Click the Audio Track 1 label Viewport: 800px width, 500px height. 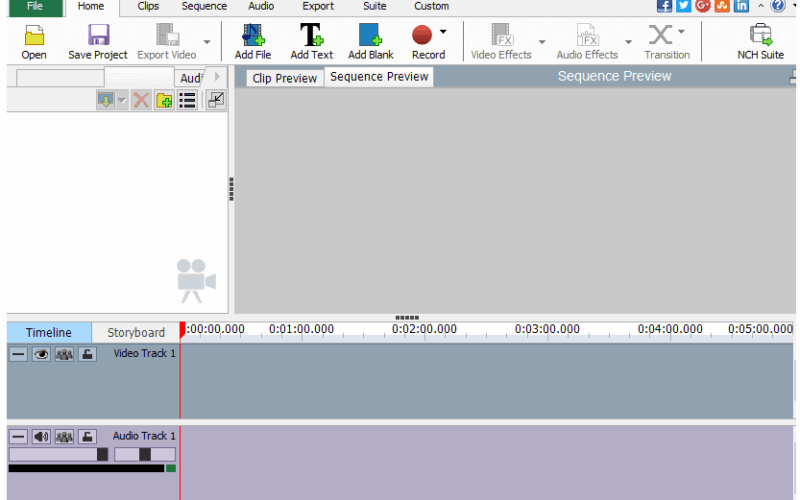144,436
